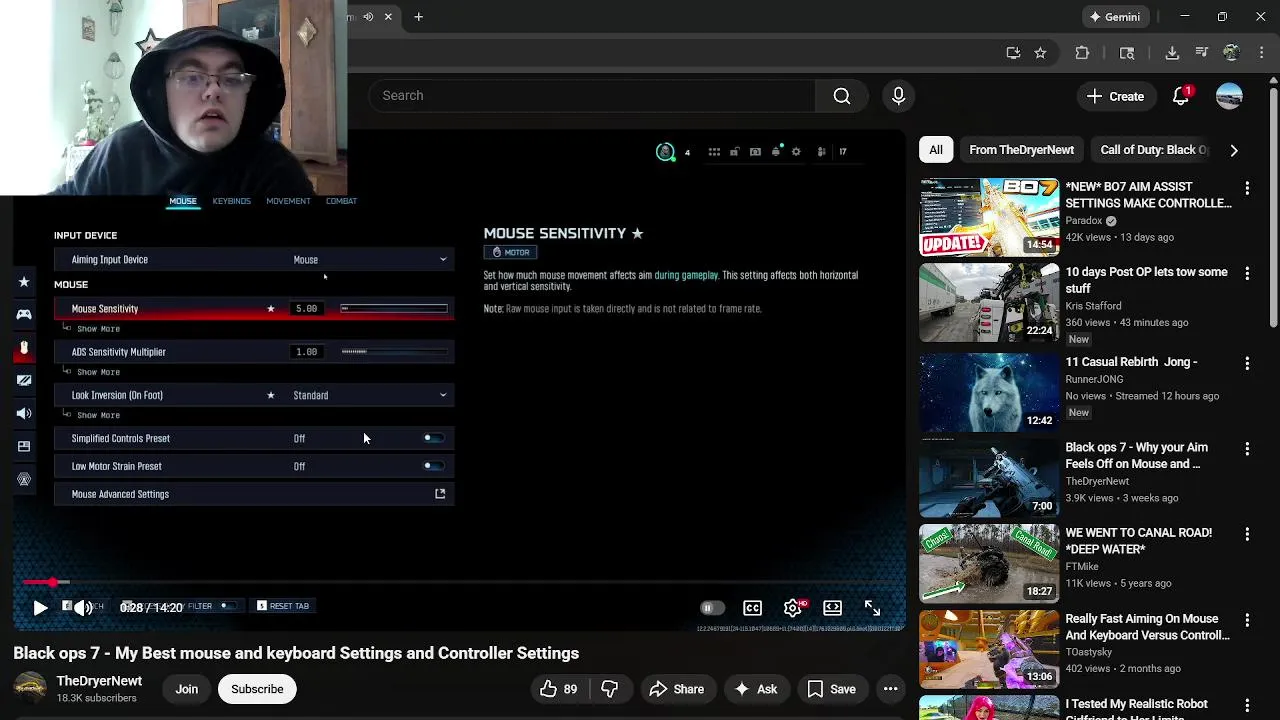This screenshot has height=720, width=1280.
Task: Play the YouTube video
Action: (x=40, y=607)
